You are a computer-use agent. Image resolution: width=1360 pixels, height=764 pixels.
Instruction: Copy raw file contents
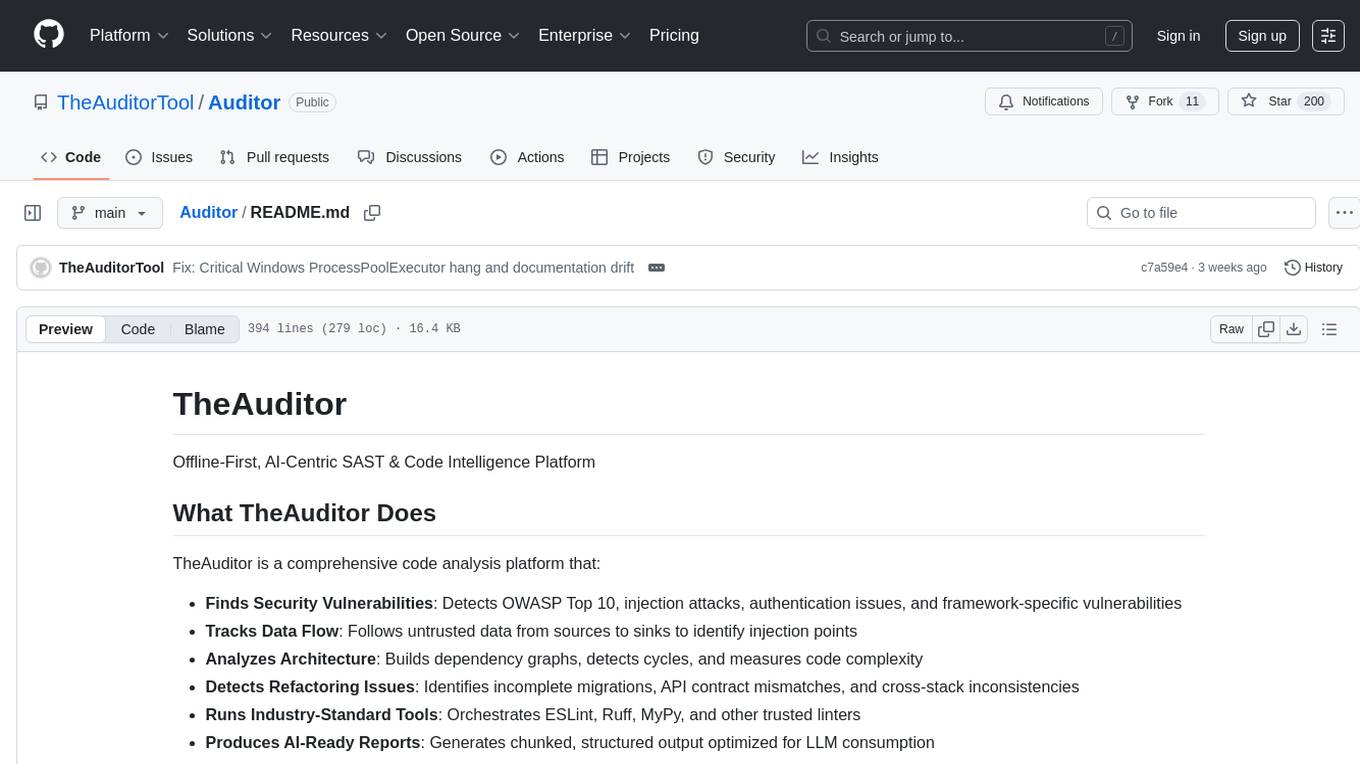click(1266, 329)
